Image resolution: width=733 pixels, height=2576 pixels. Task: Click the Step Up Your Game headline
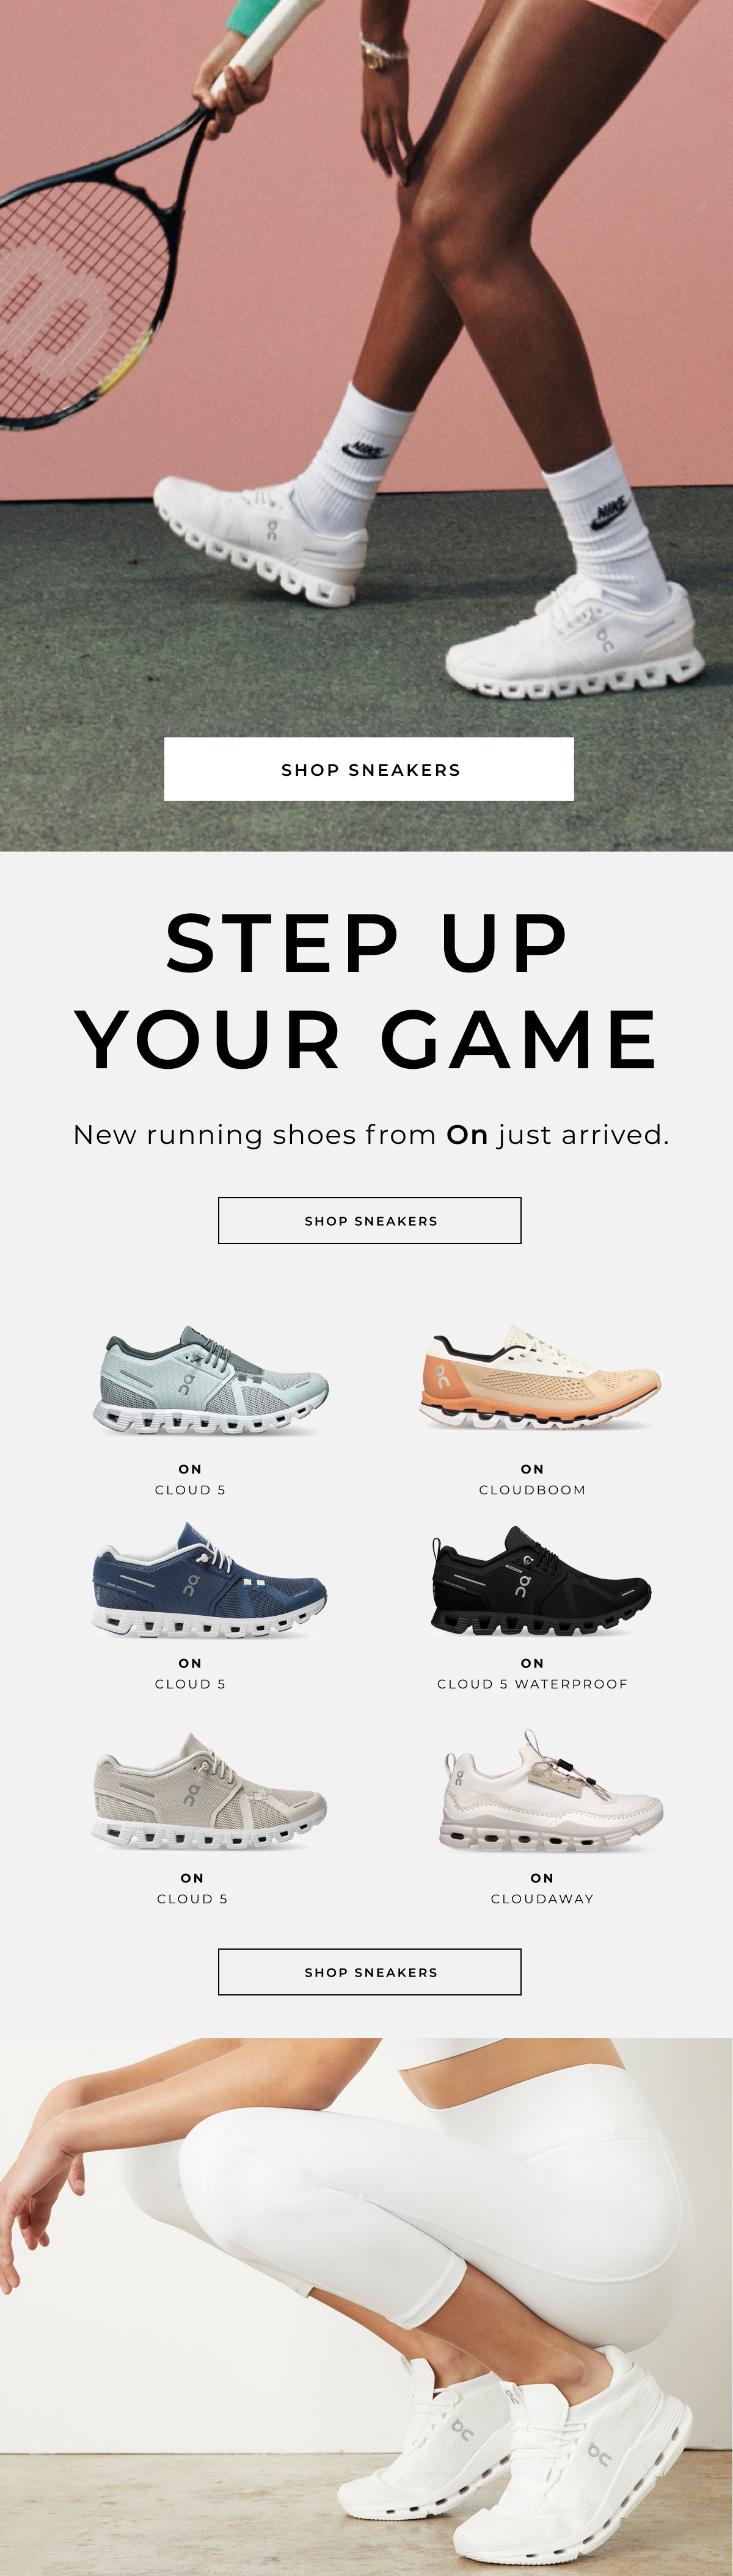coord(367,990)
